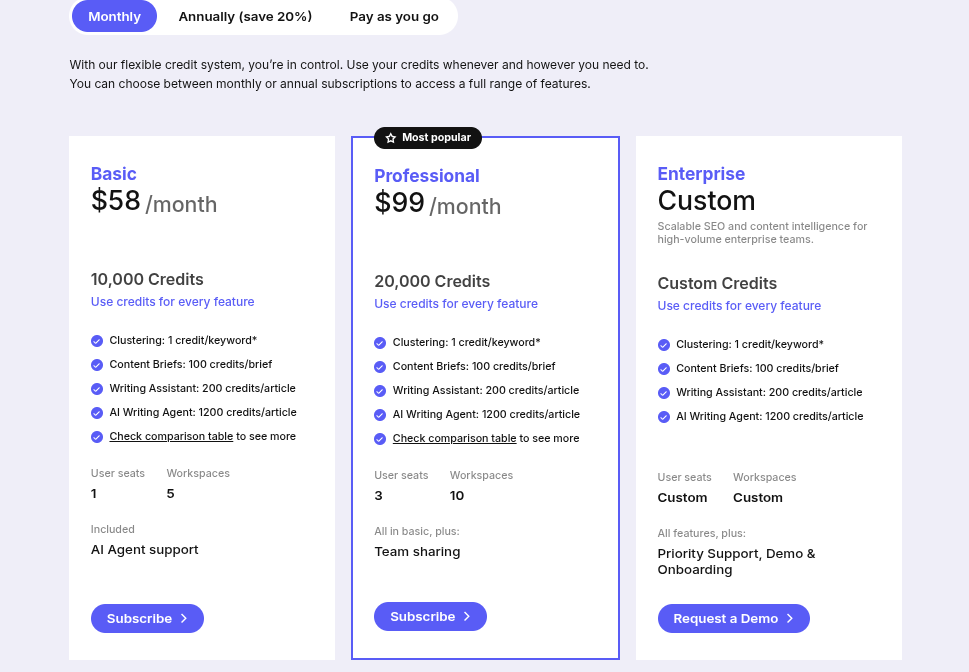Switch to Monthly billing tab

(114, 17)
